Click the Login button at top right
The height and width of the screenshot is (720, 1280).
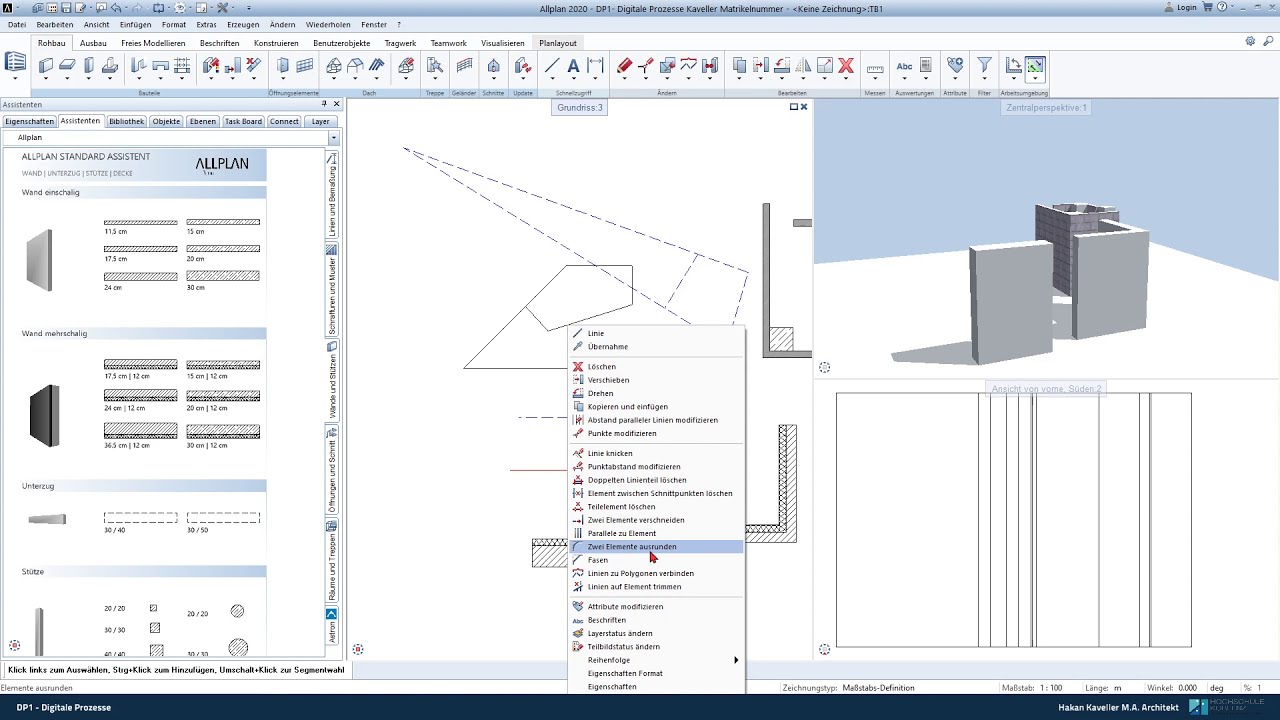(x=1181, y=7)
